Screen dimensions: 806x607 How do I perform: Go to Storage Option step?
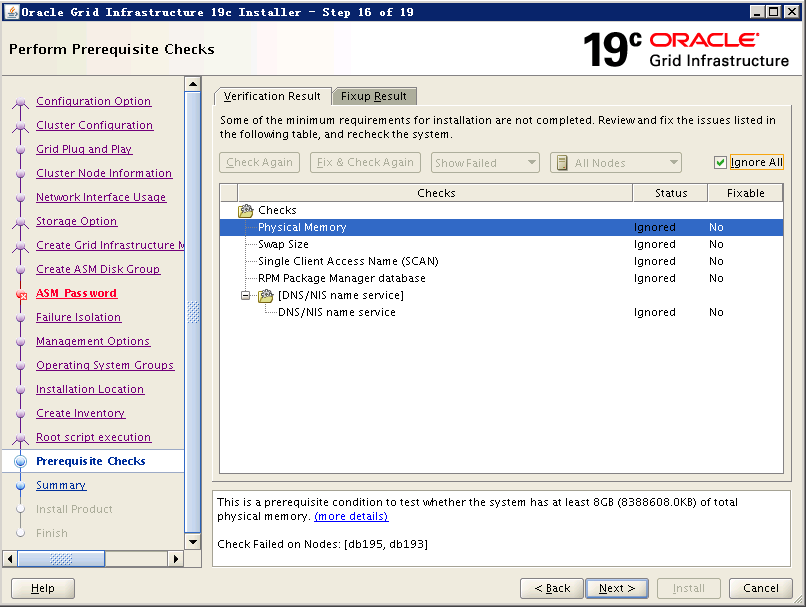77,221
